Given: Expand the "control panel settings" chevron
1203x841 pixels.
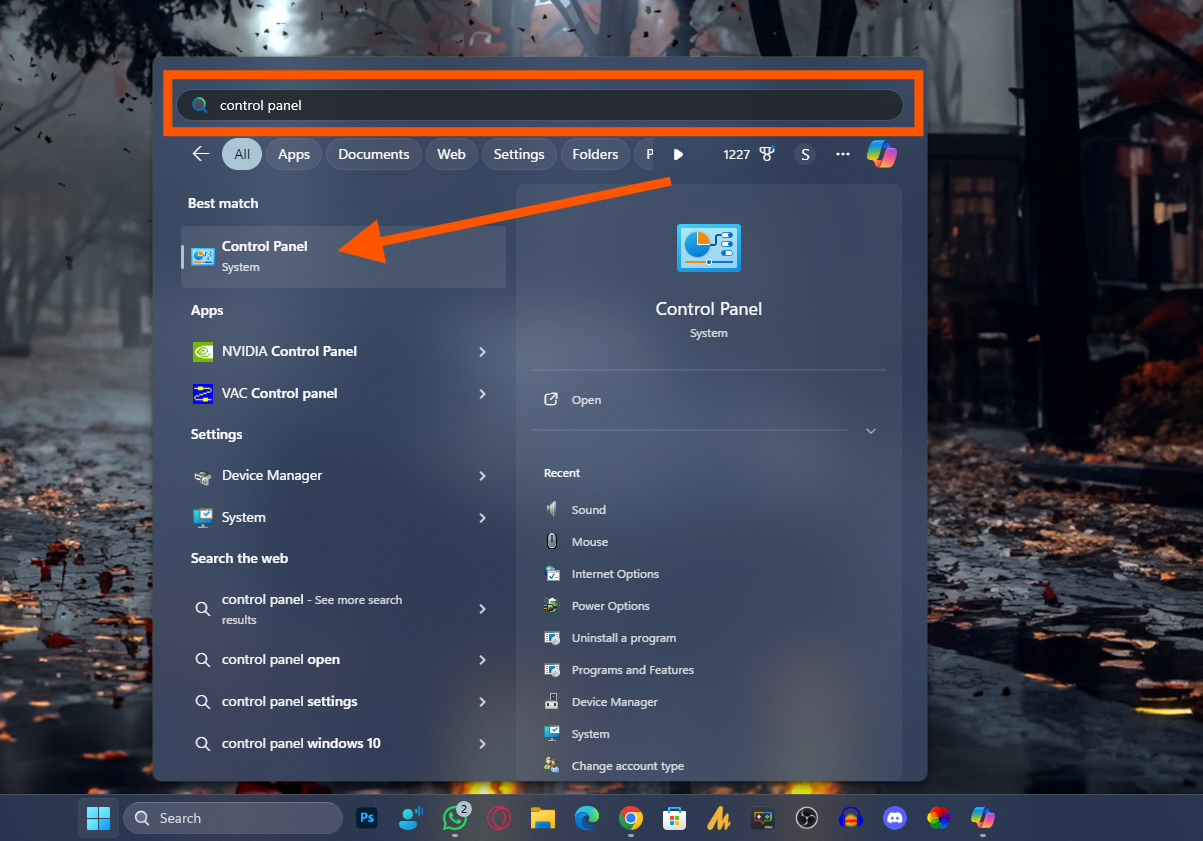Looking at the screenshot, I should 482,701.
